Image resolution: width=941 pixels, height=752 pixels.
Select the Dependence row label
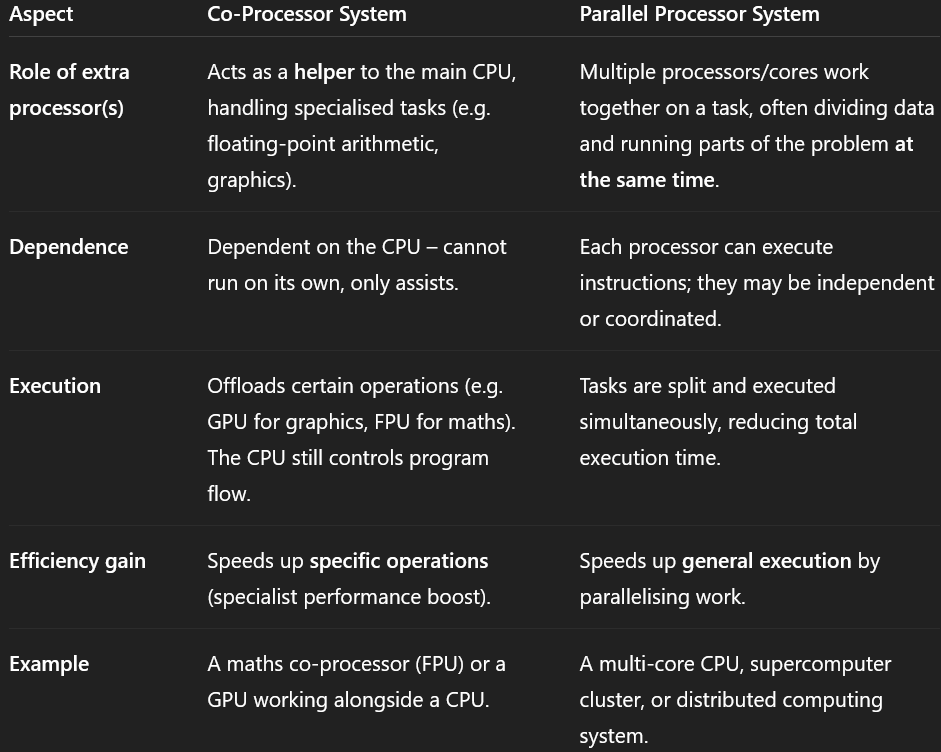point(68,247)
